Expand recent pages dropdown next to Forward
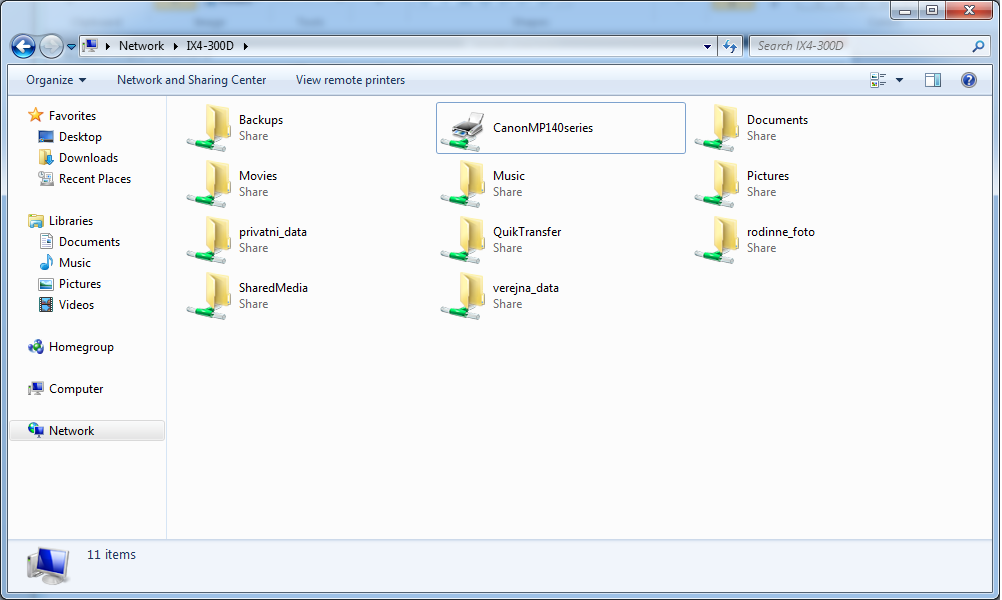The image size is (1002, 600). click(72, 47)
